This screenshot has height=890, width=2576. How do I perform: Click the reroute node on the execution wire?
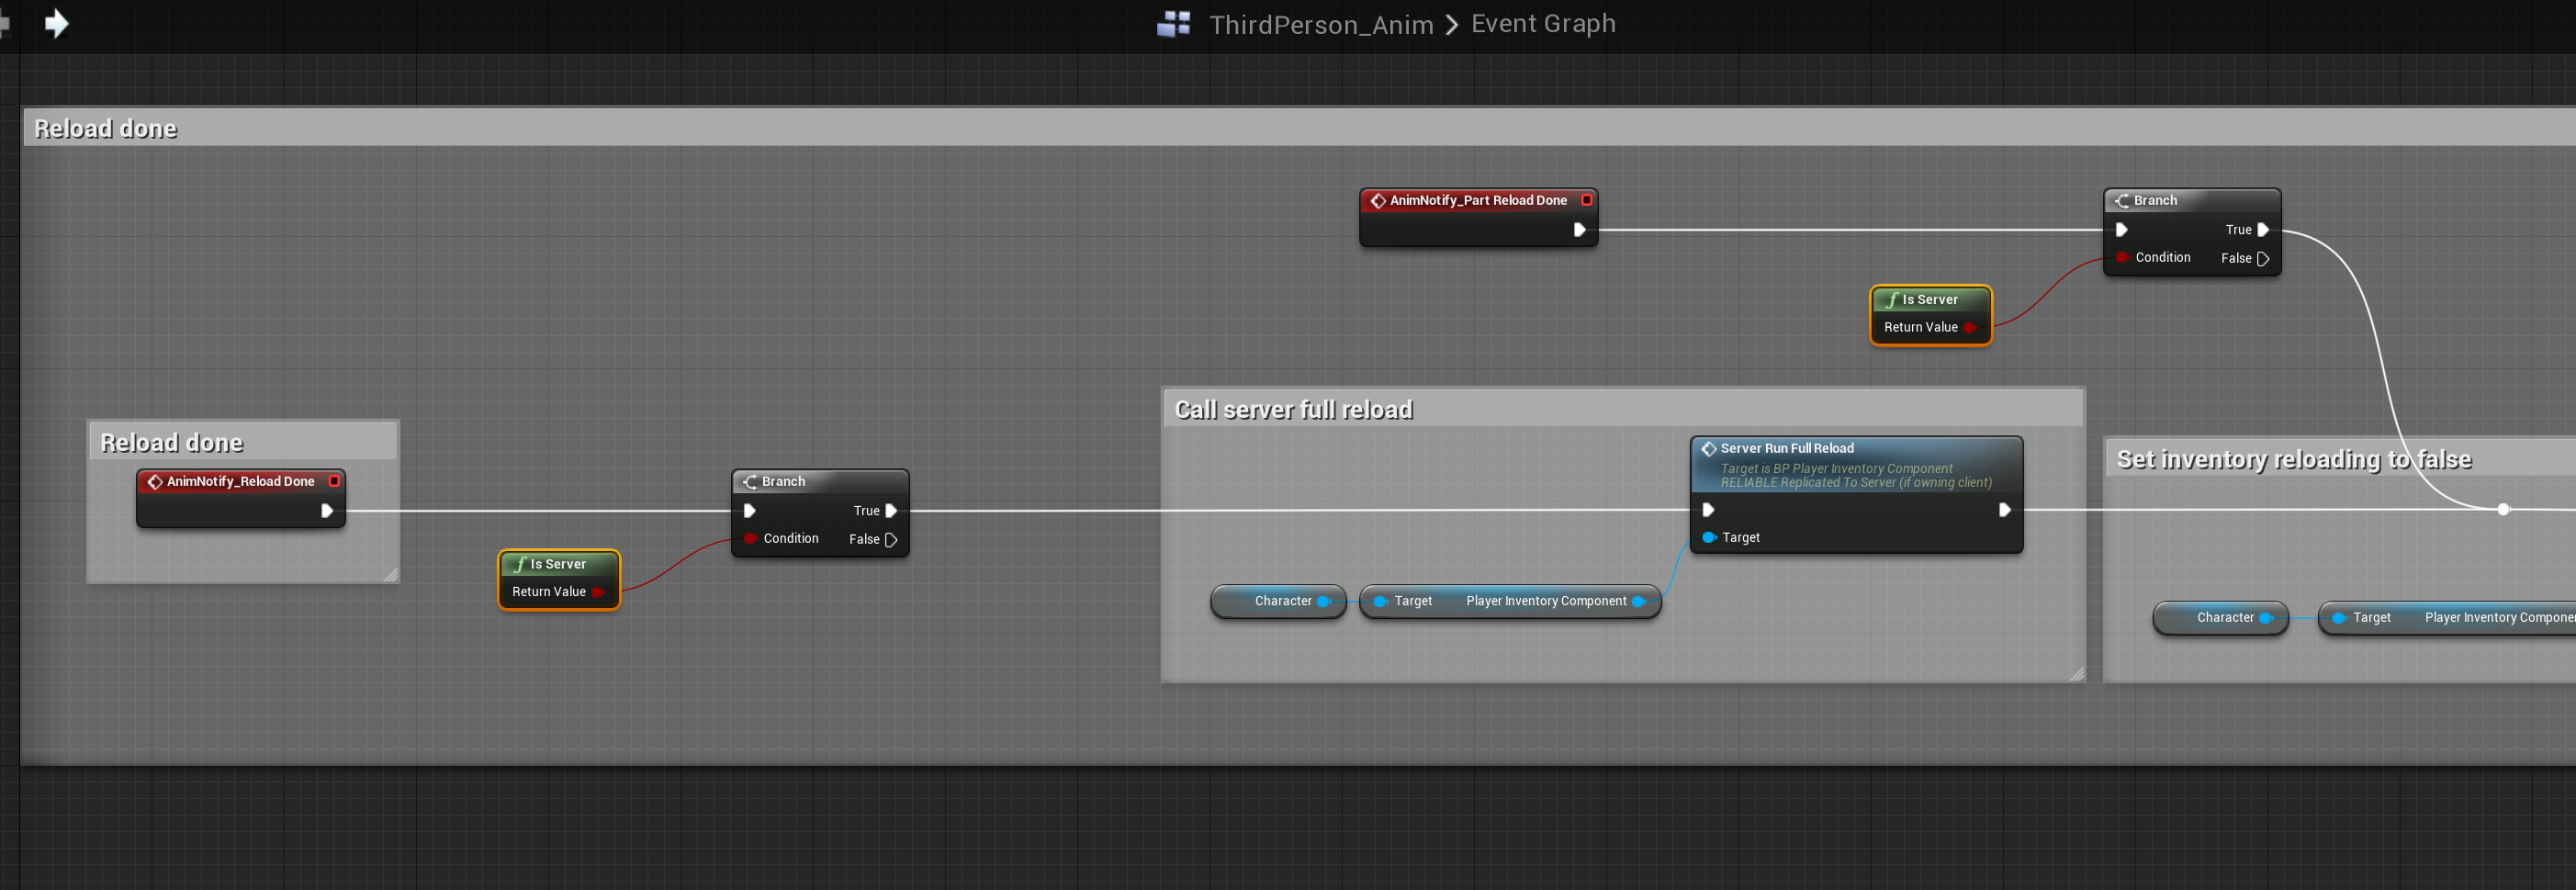[2502, 510]
